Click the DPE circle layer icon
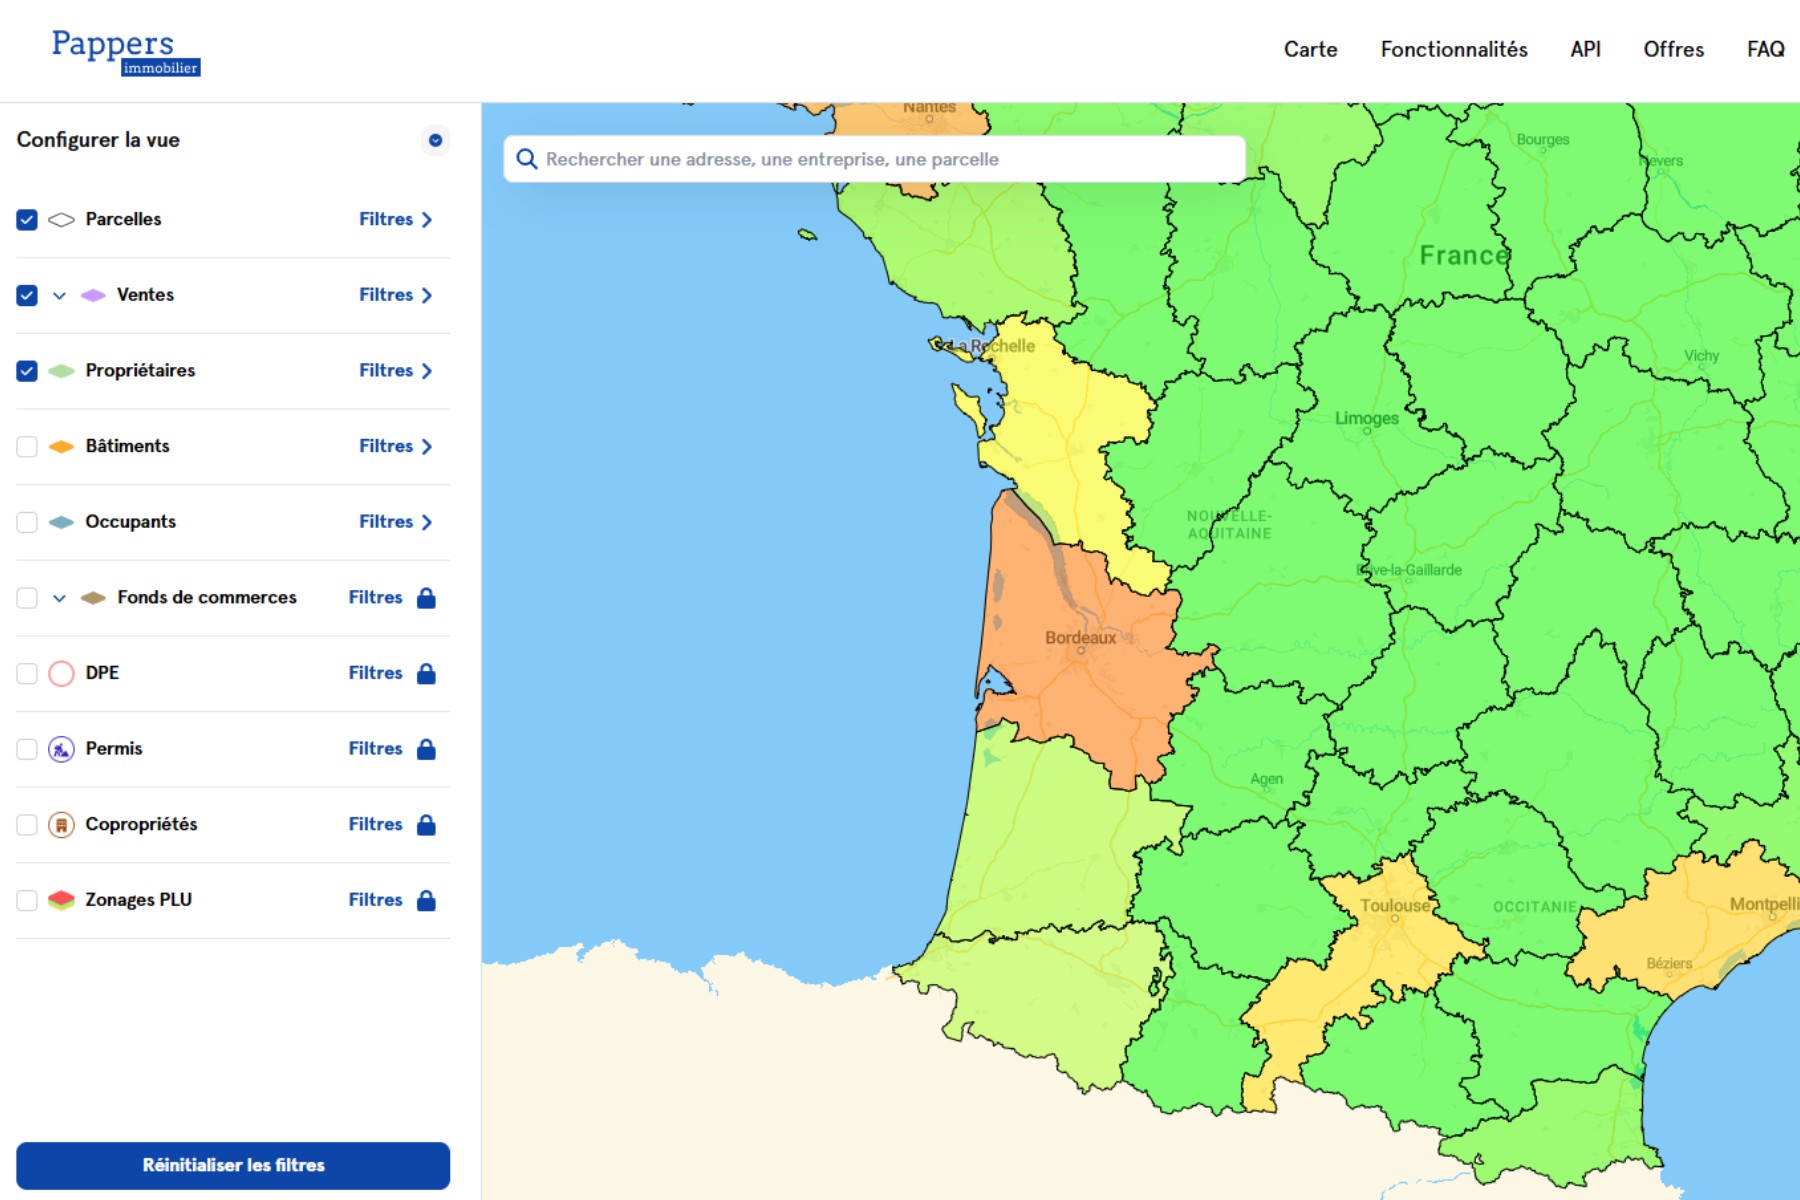1800x1200 pixels. (61, 673)
